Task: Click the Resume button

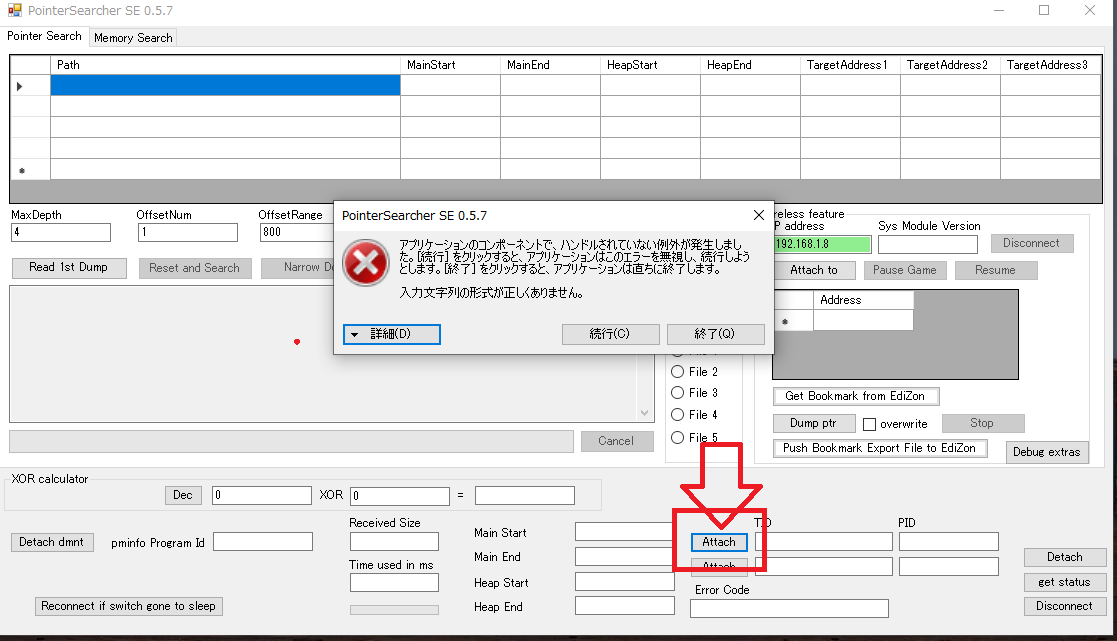Action: tap(995, 271)
